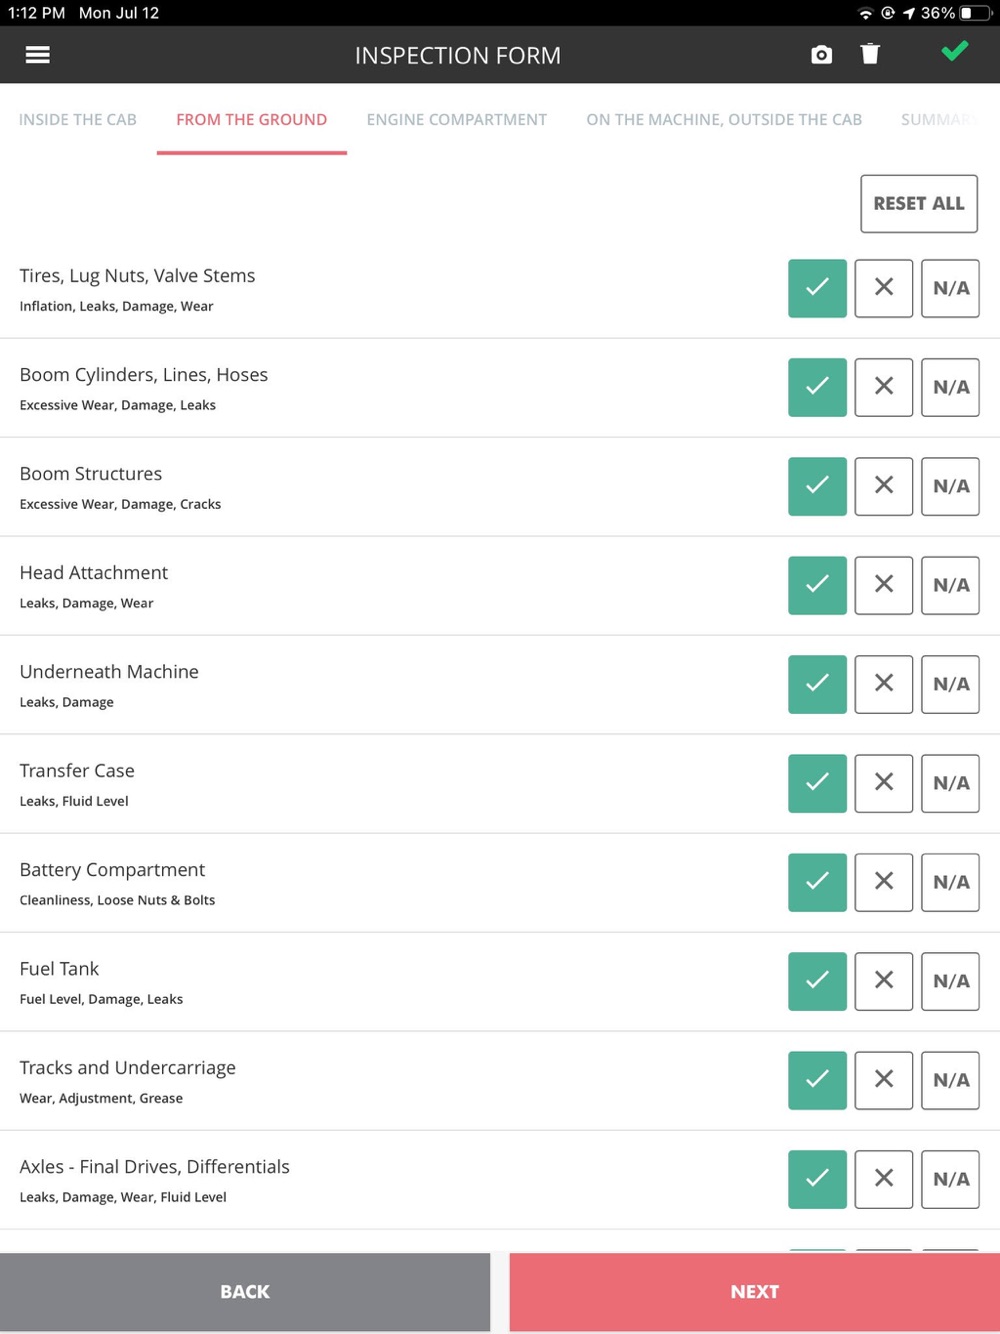
Task: Tap the trash delete icon
Action: click(x=870, y=54)
